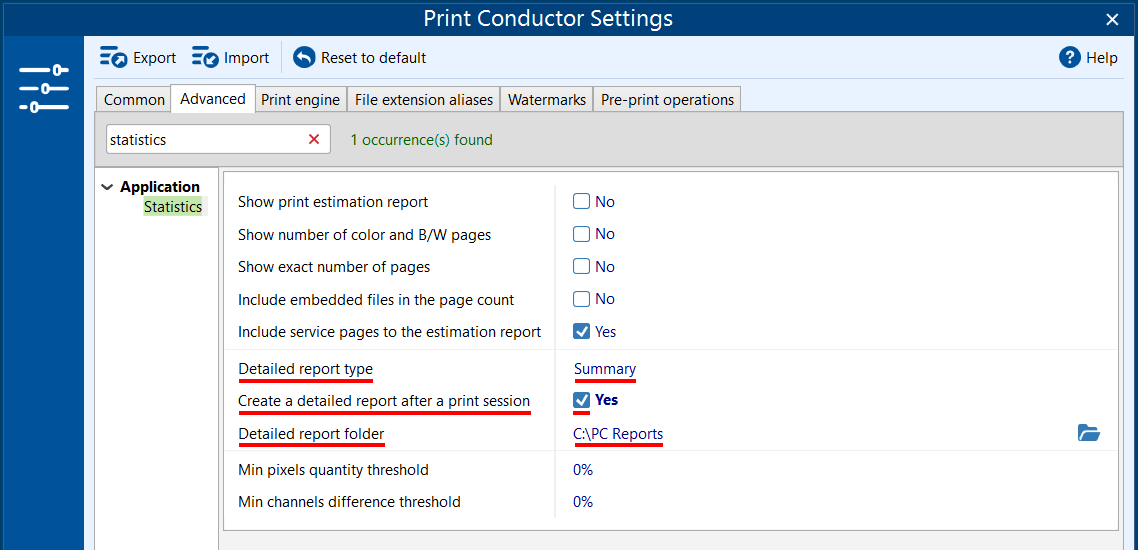Open the Watermarks tab
The image size is (1138, 550).
547,99
